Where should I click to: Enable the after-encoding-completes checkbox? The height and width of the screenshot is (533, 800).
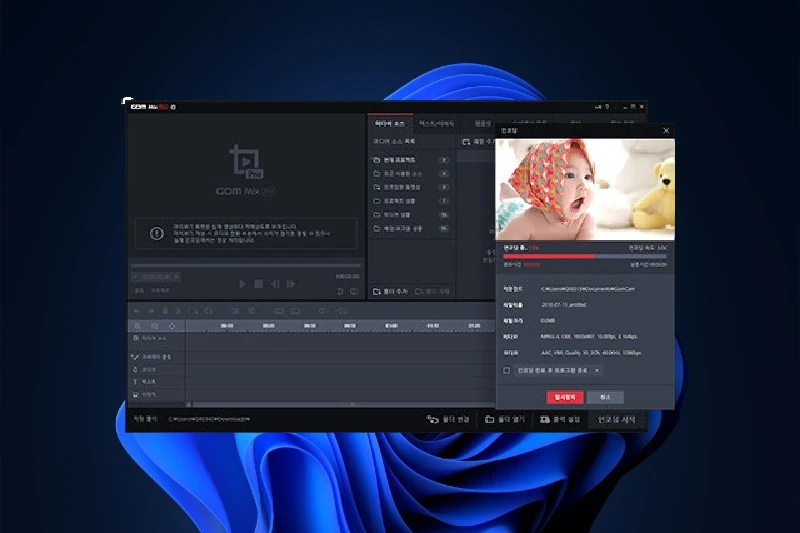(x=506, y=370)
